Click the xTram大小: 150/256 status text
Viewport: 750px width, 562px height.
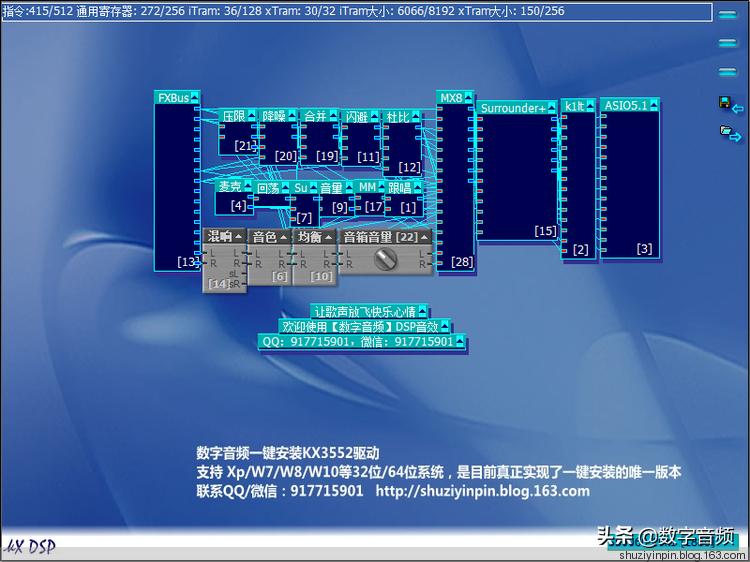512,11
